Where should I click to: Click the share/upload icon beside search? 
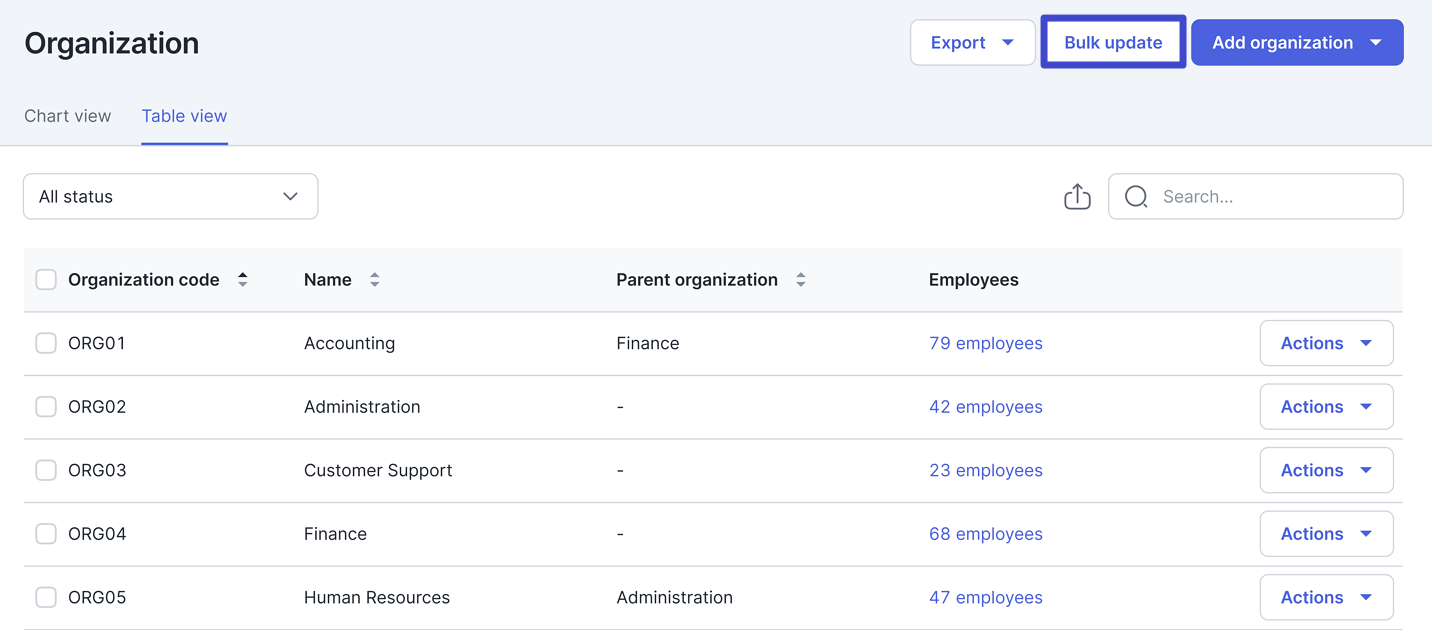tap(1077, 197)
